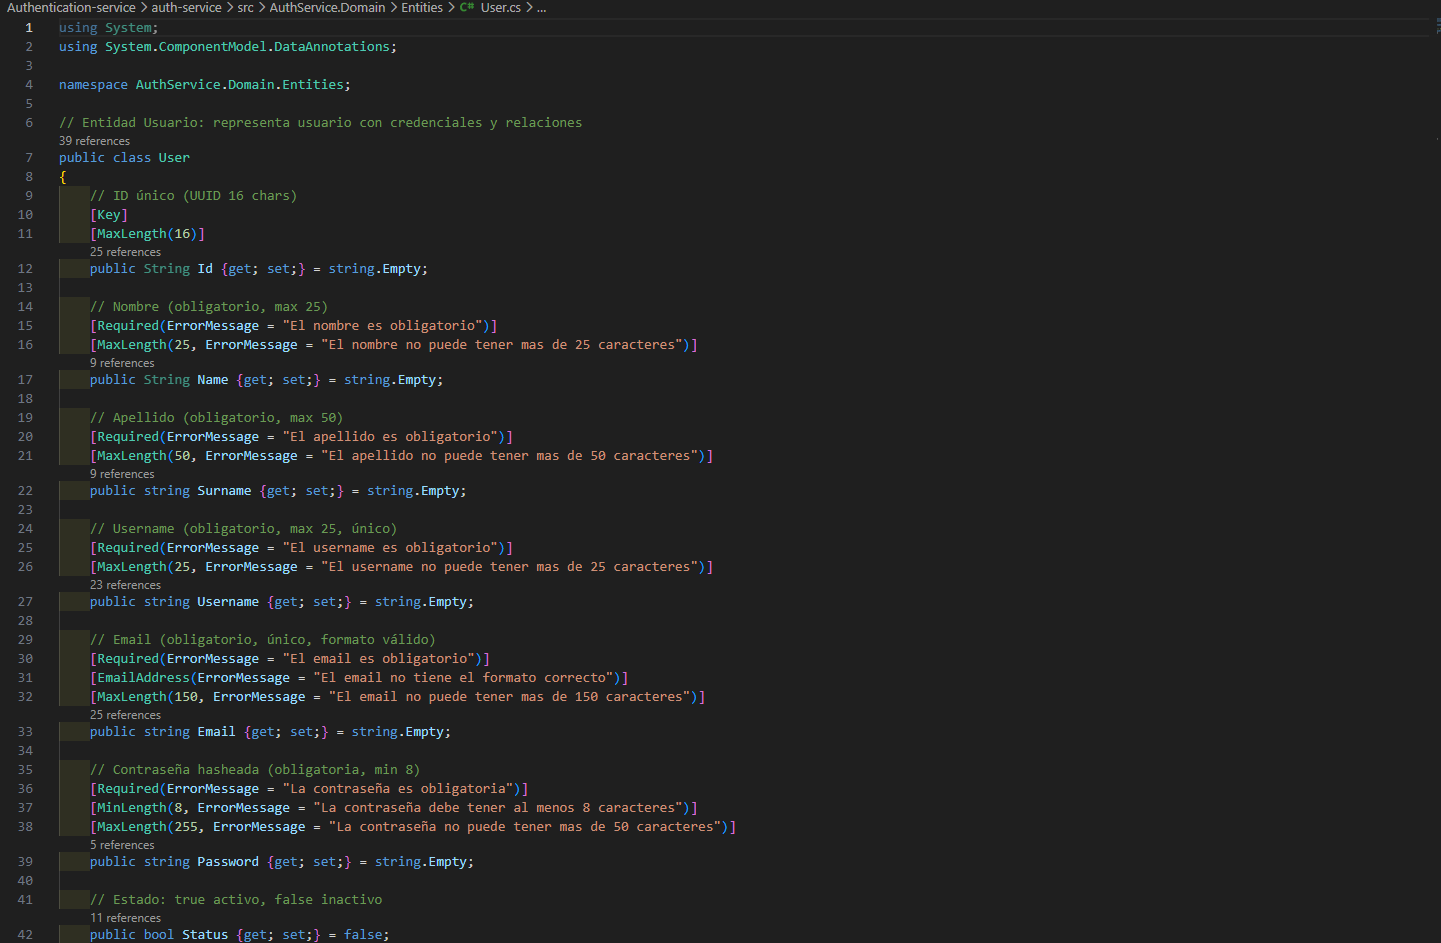Open 11 references for the Status property

pos(125,918)
